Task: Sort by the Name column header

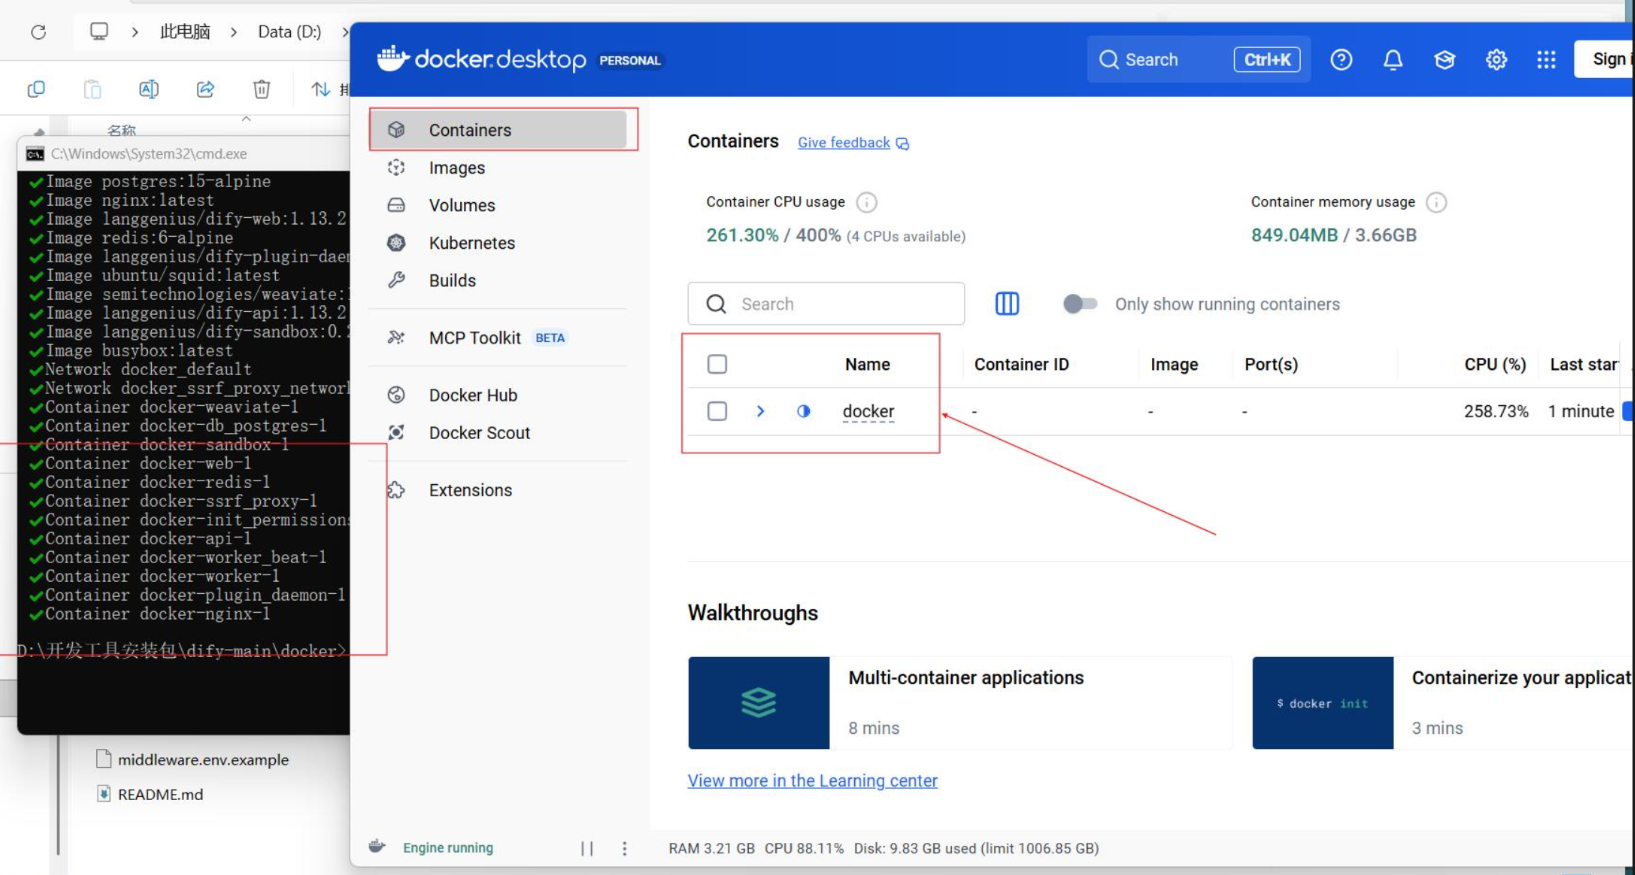Action: click(867, 364)
